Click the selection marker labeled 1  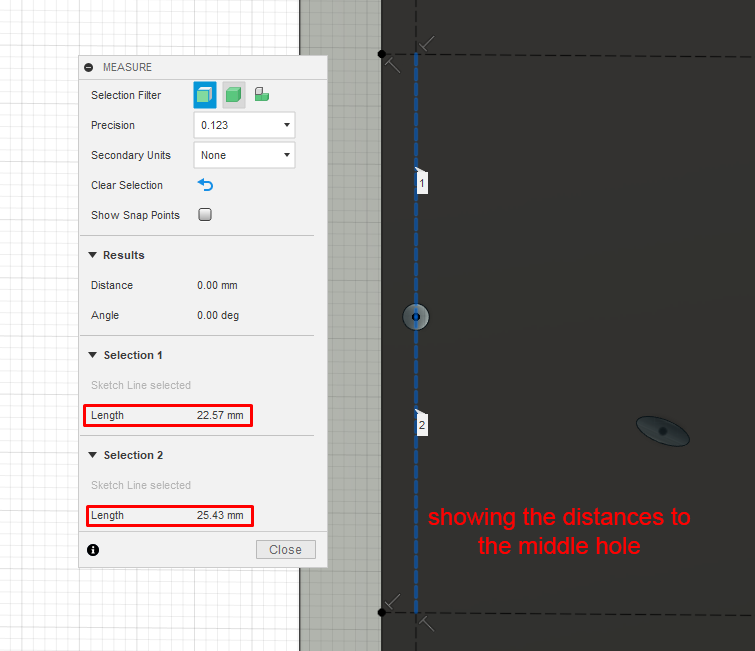[422, 182]
